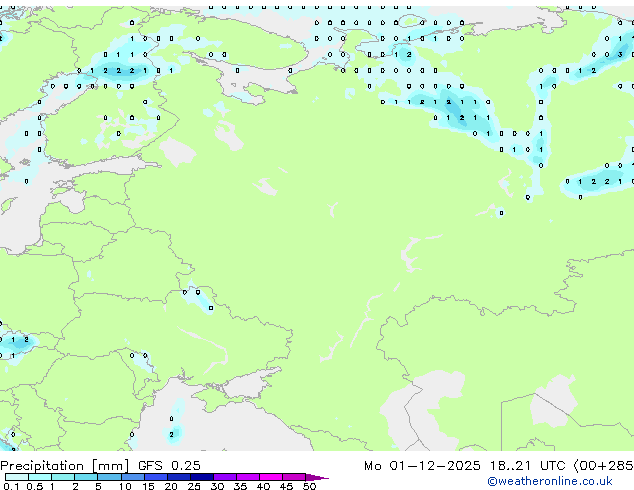
Task: Click the 20–25 mm legend color box
Action: click(x=179, y=477)
